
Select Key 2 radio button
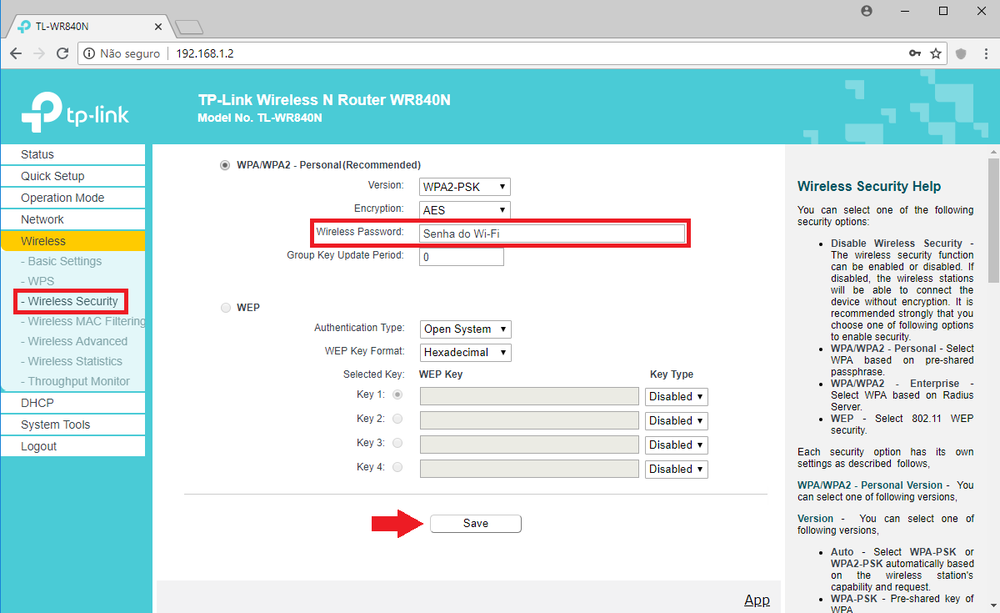click(x=397, y=419)
